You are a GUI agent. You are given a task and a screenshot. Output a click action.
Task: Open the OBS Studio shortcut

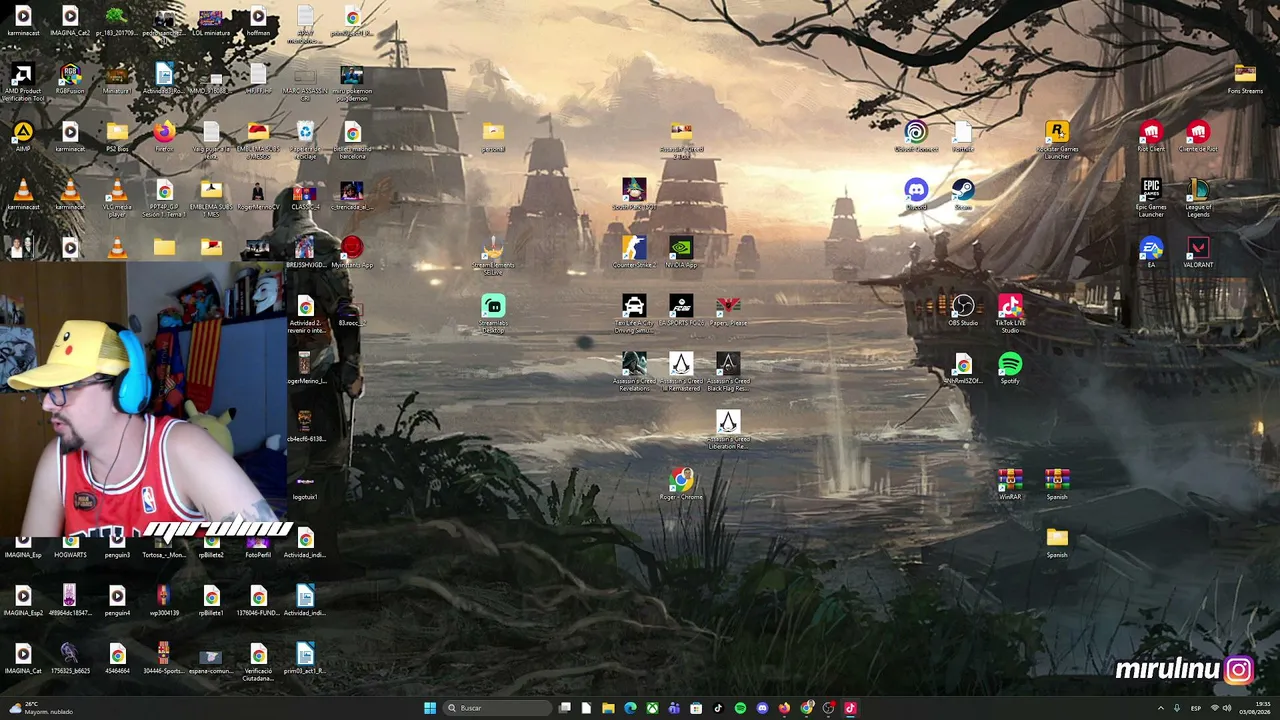coord(963,310)
